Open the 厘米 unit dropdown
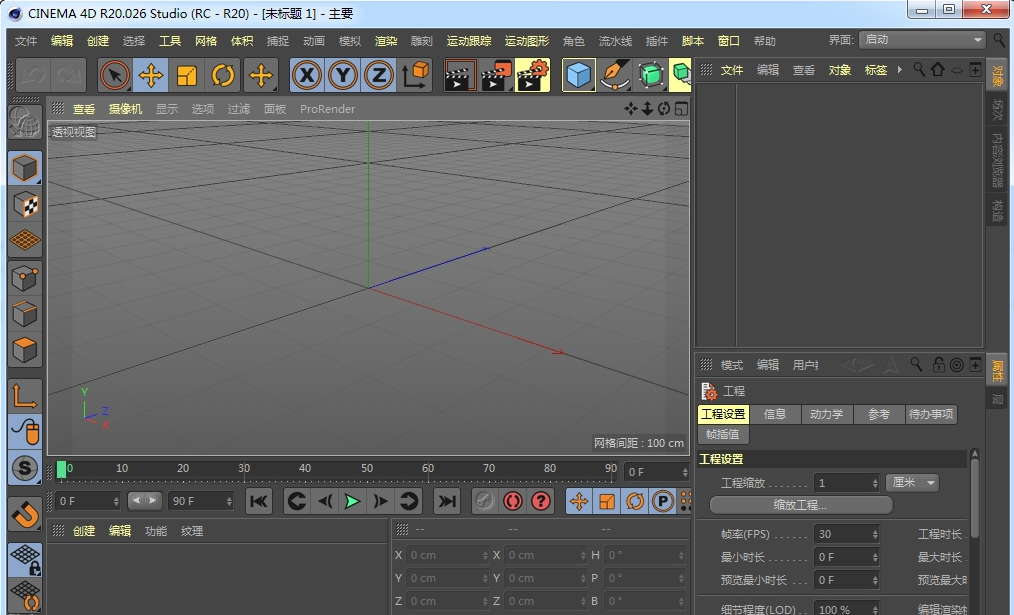The image size is (1014, 615). click(x=913, y=482)
